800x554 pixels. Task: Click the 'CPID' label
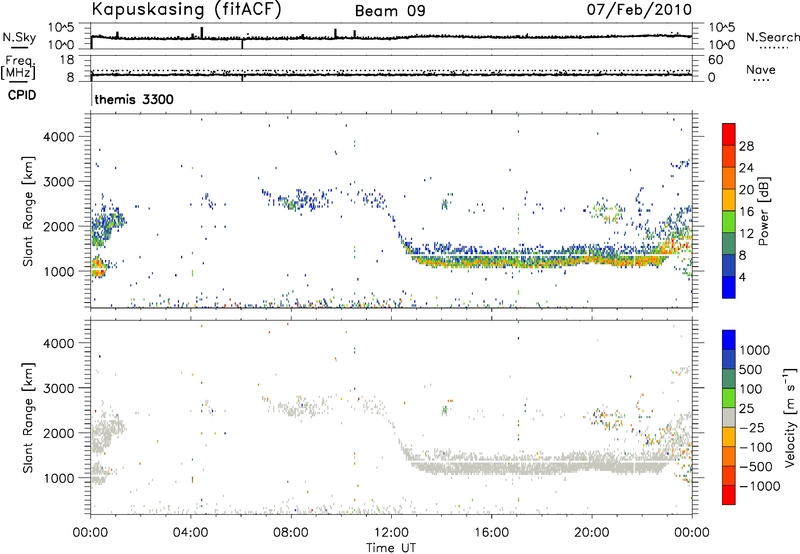coord(22,95)
